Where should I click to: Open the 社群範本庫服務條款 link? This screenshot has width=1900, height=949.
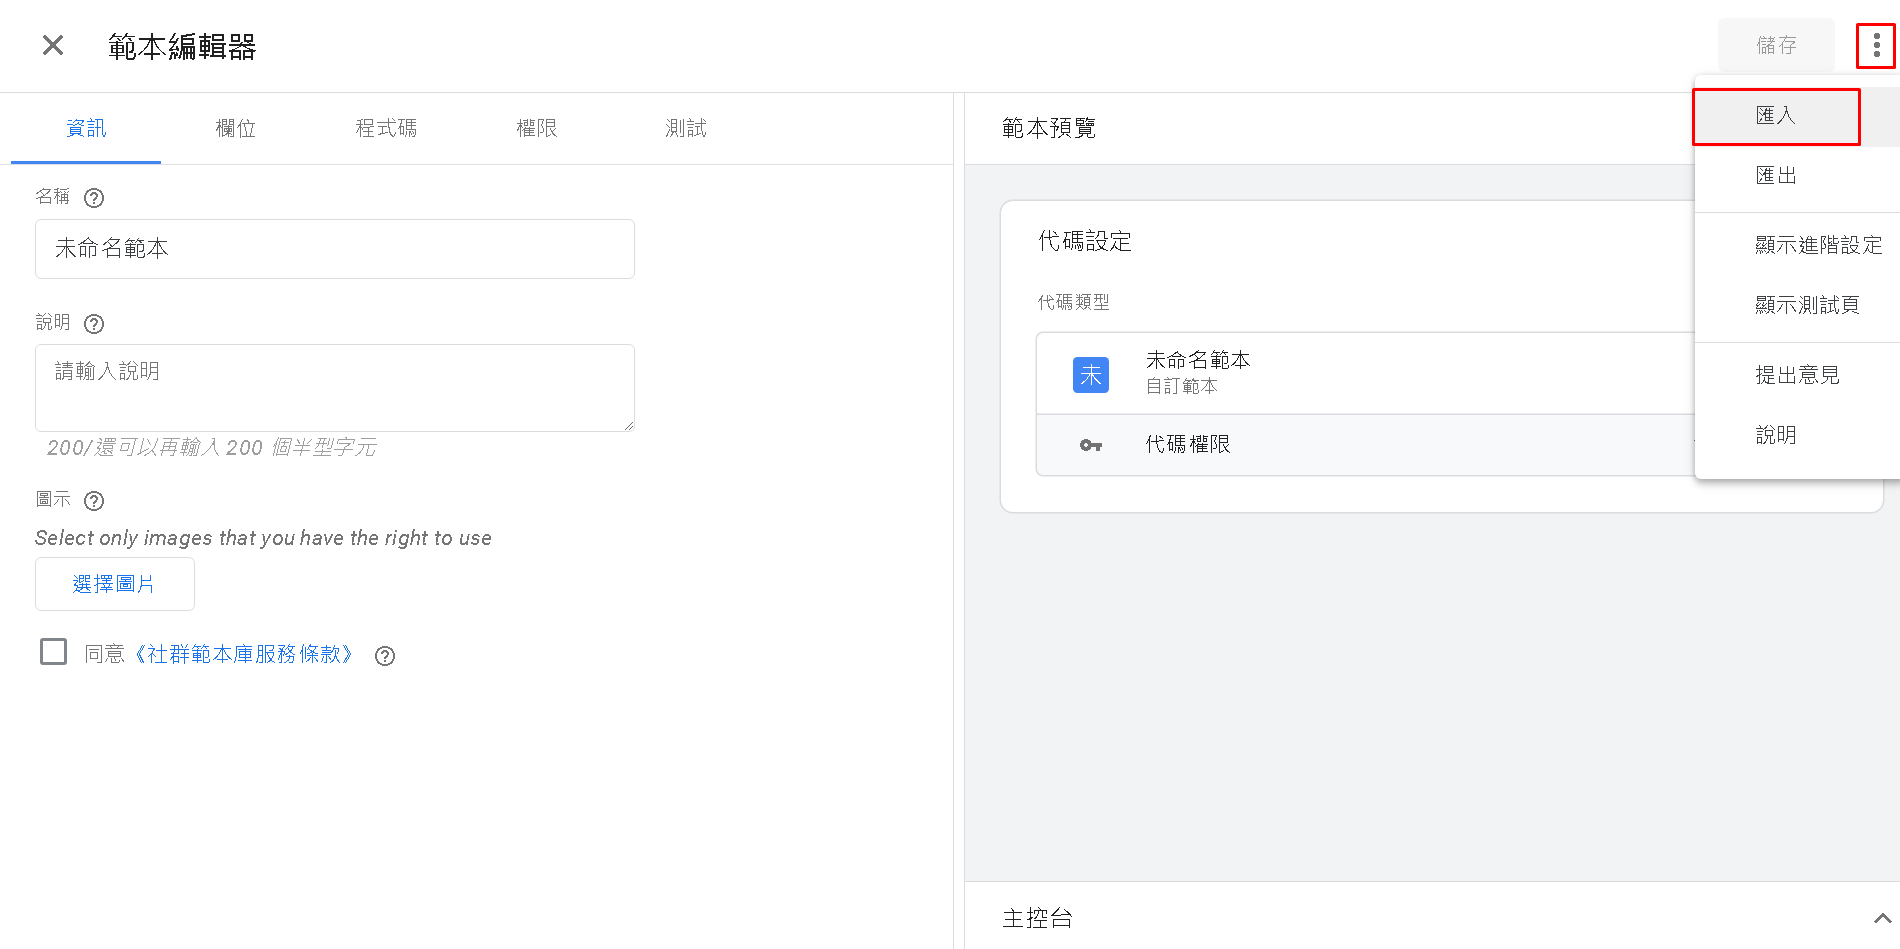coord(243,654)
